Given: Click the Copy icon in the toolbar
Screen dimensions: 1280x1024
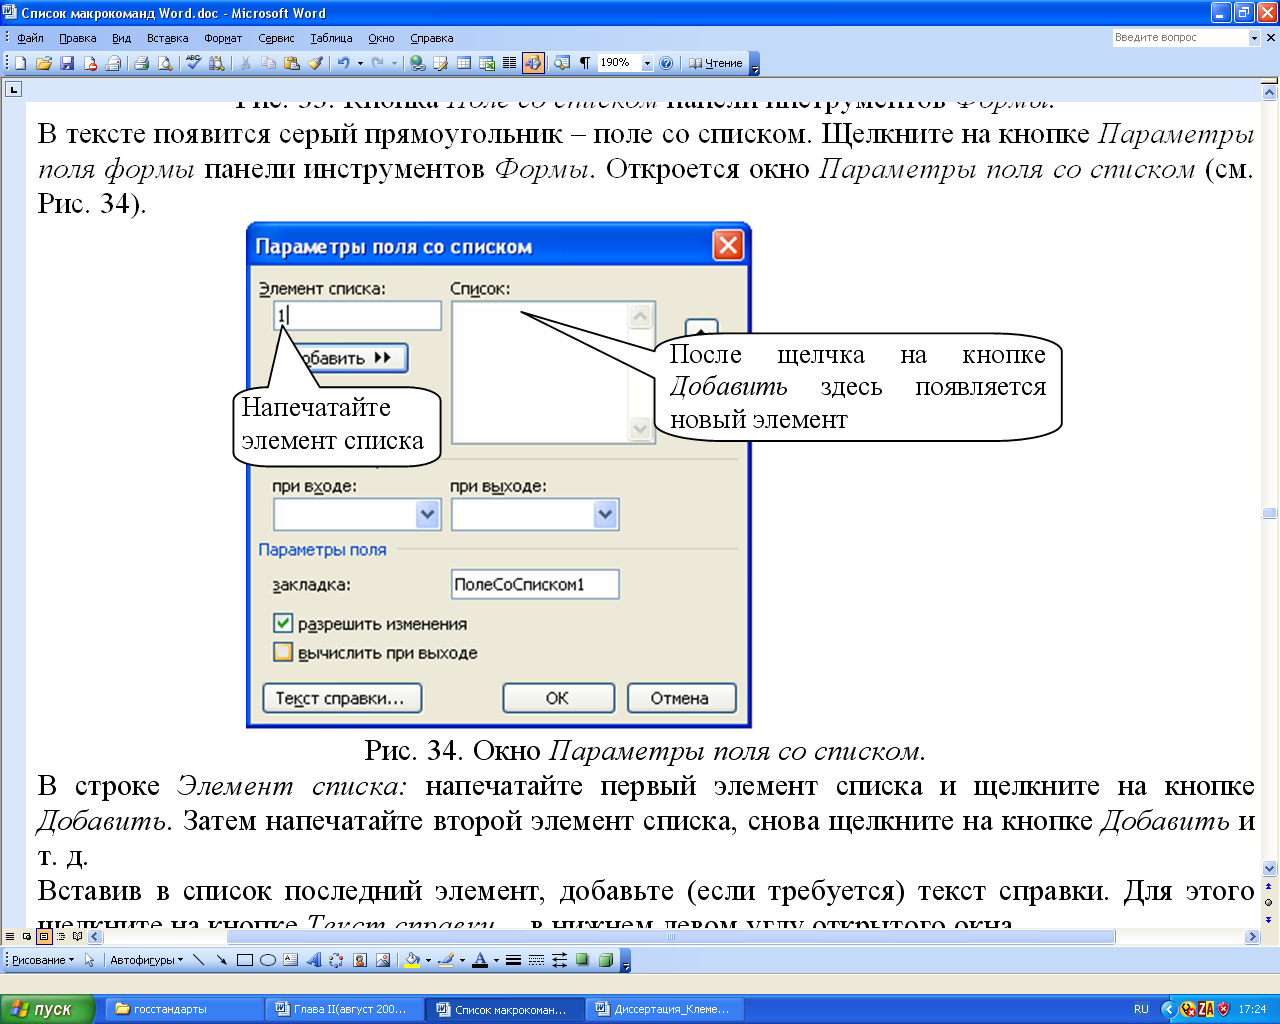Looking at the screenshot, I should click(x=268, y=63).
